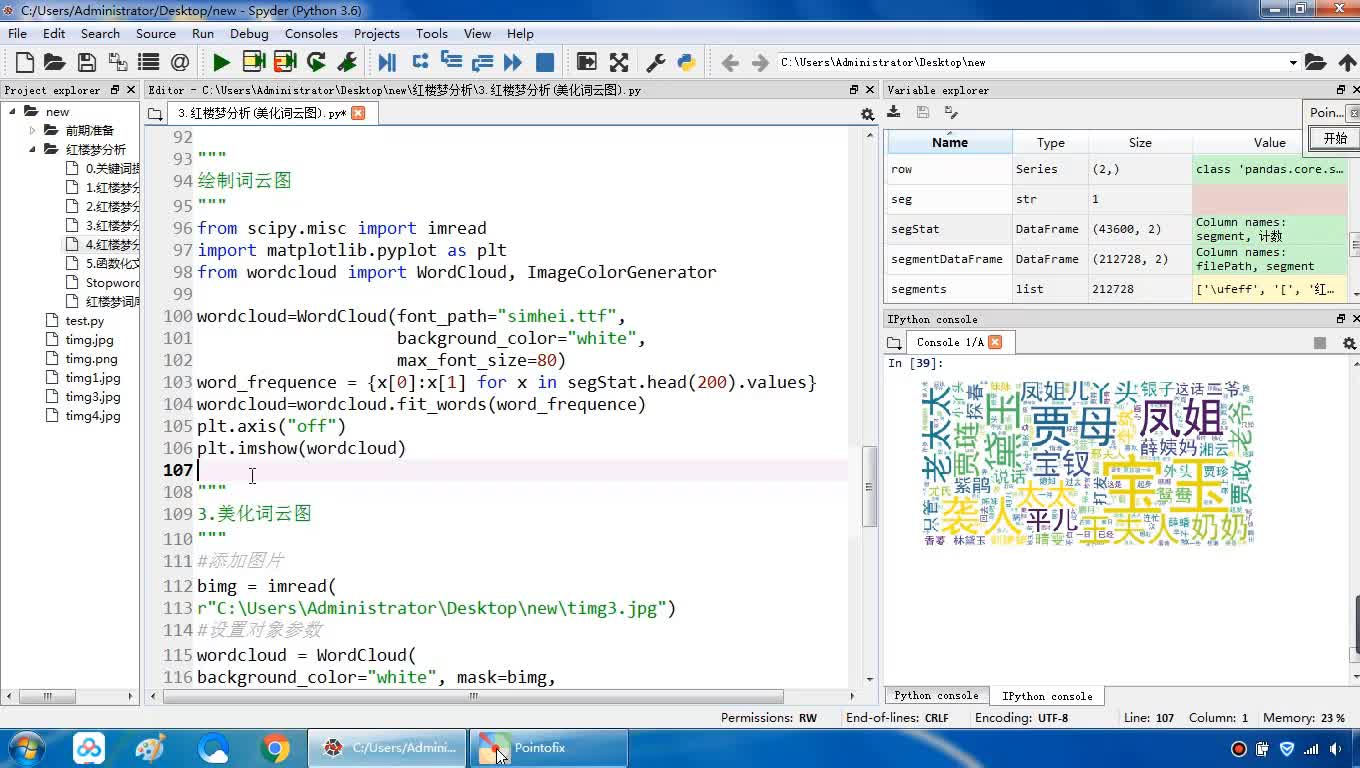
Task: Click the New file icon in the toolbar
Action: 25,62
